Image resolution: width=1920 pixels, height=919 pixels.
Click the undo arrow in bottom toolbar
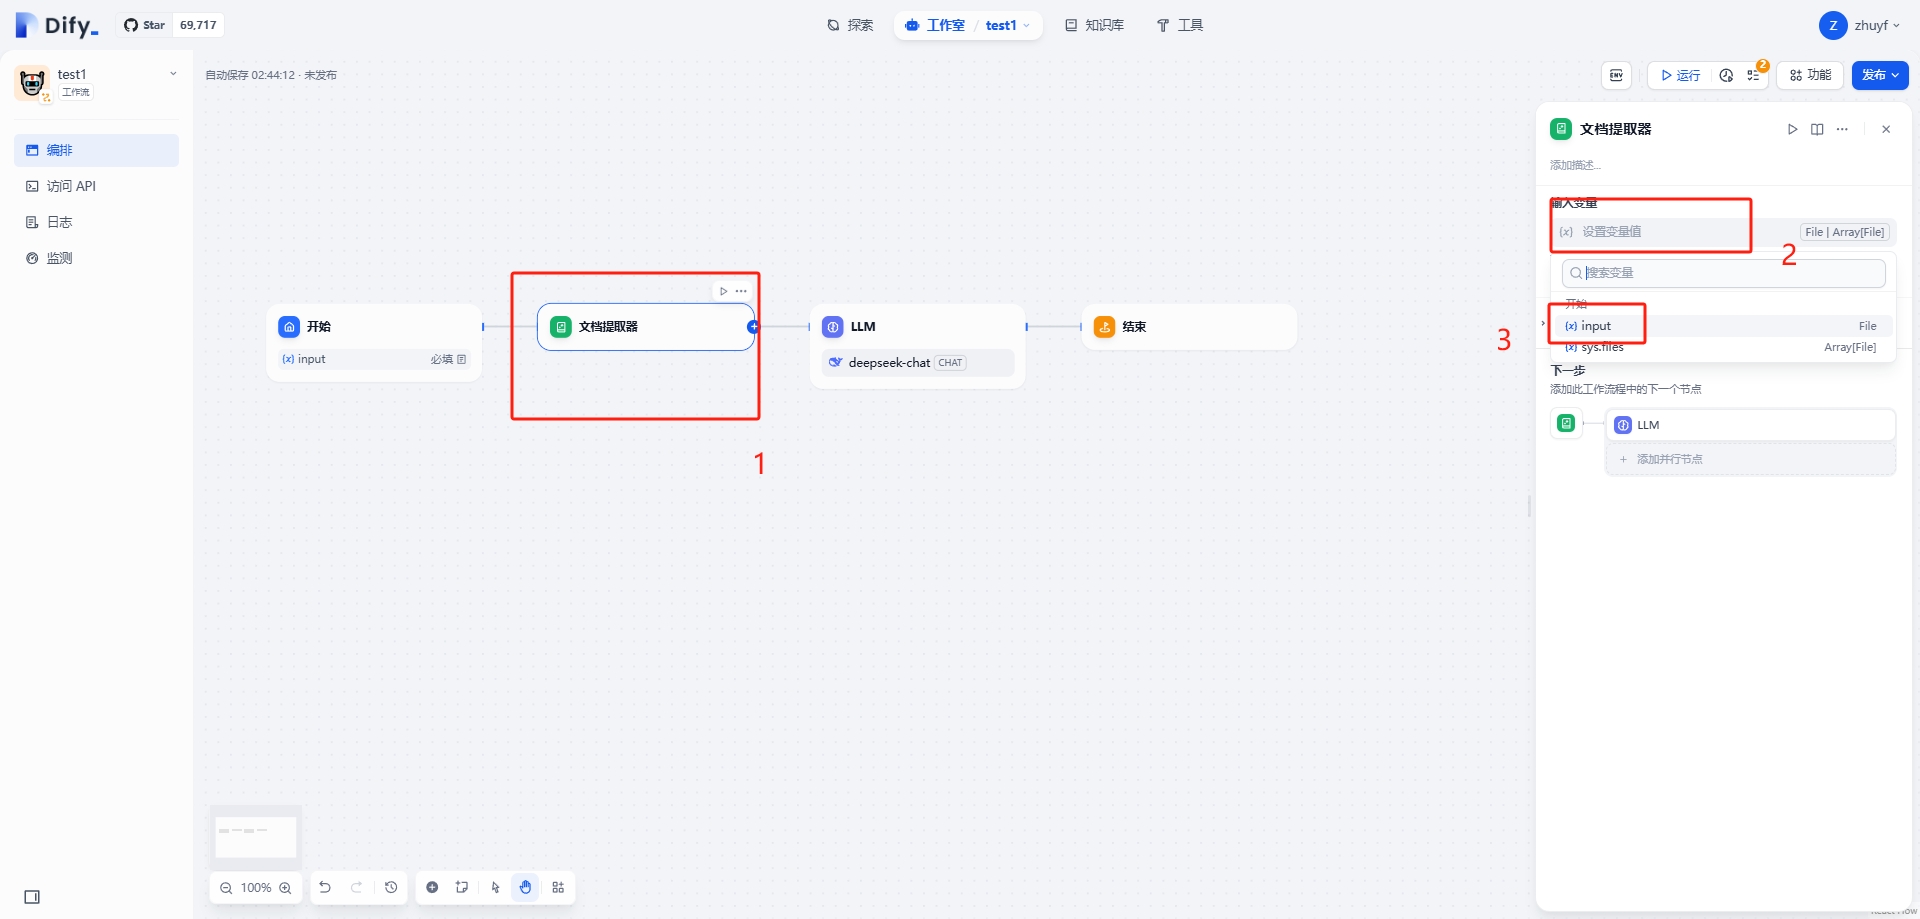click(325, 888)
